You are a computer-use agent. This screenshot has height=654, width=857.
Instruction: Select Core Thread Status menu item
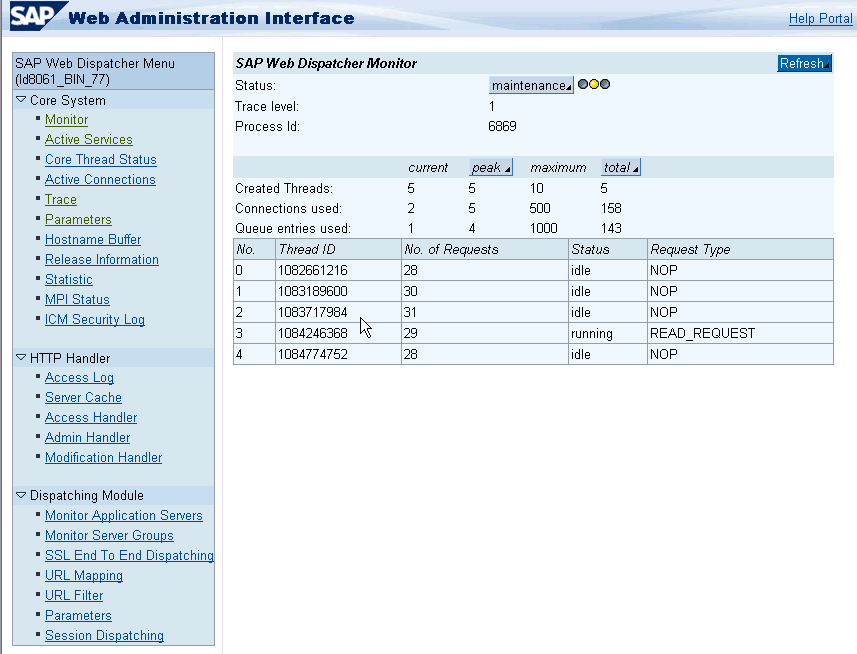(x=100, y=160)
